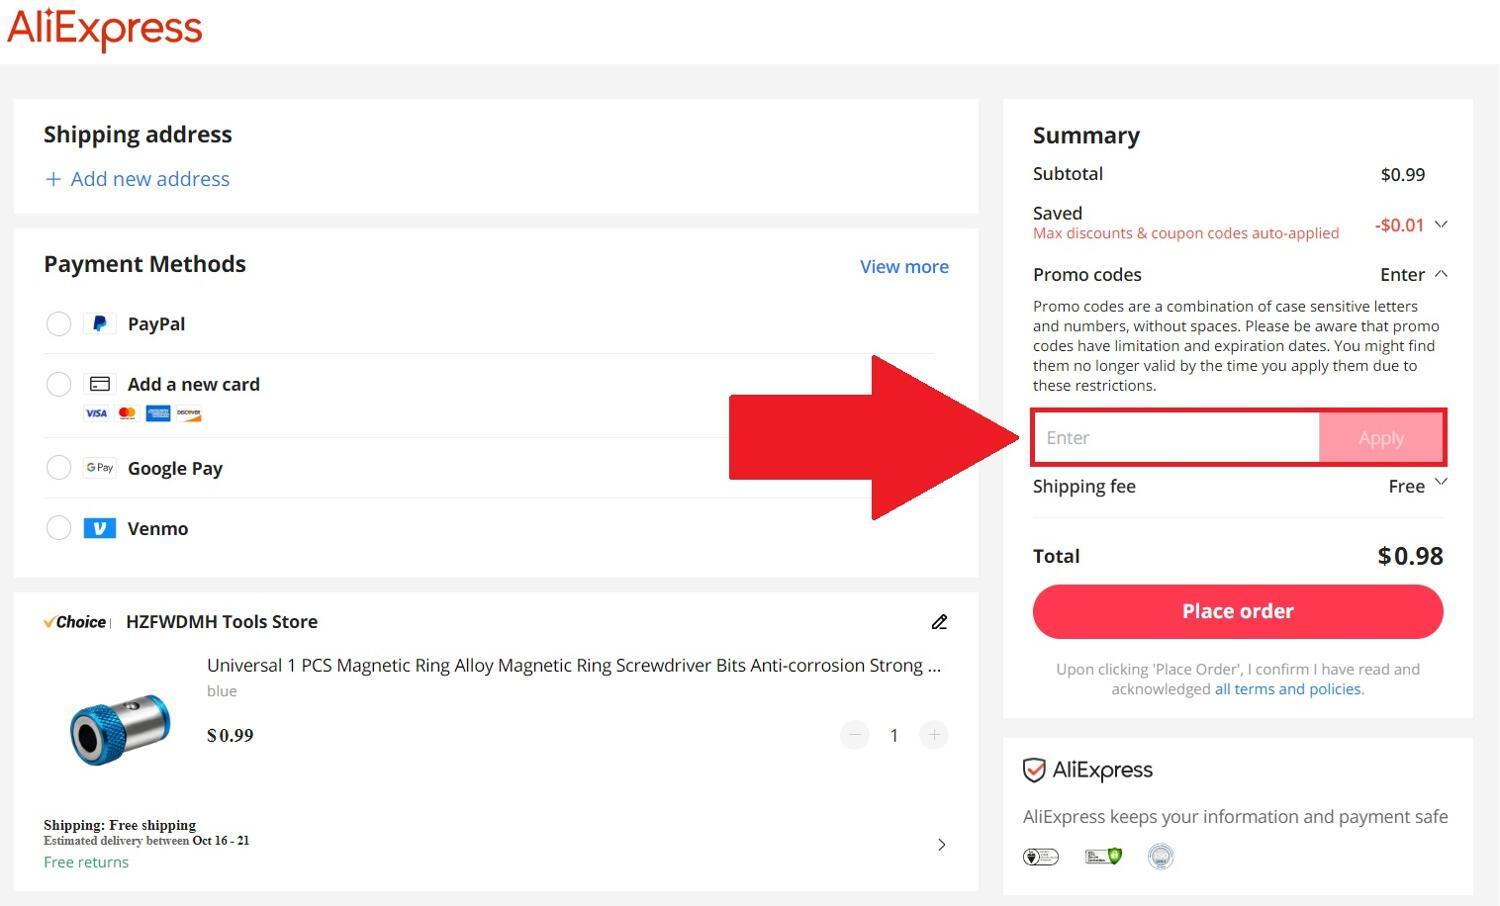Click the Venmo logo icon
The width and height of the screenshot is (1500, 906).
[99, 528]
